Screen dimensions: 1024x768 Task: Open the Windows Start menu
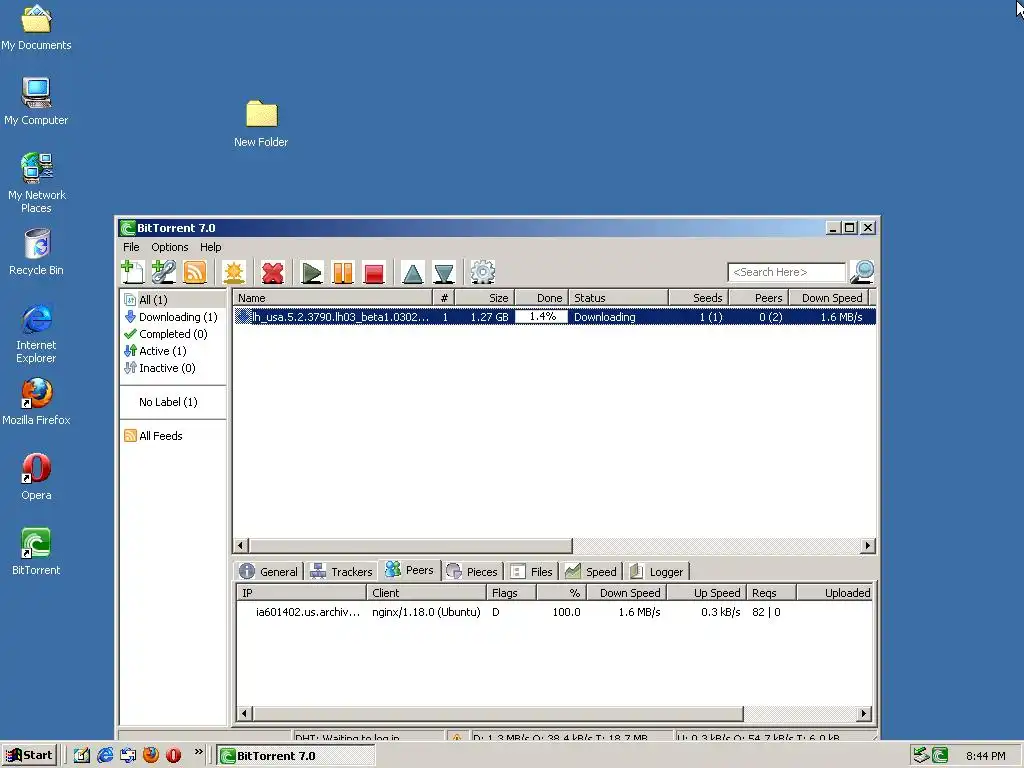[x=29, y=756]
